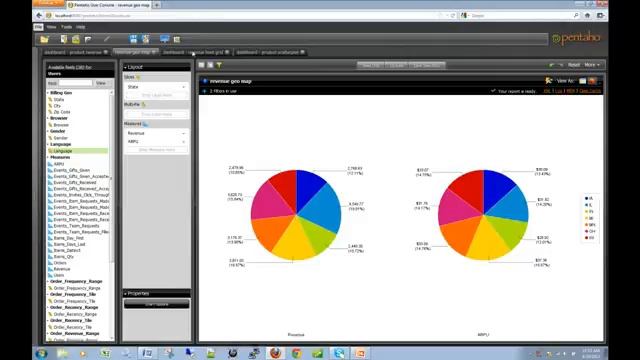Select the Browser field item
The width and height of the screenshot is (640, 360).
(61, 125)
